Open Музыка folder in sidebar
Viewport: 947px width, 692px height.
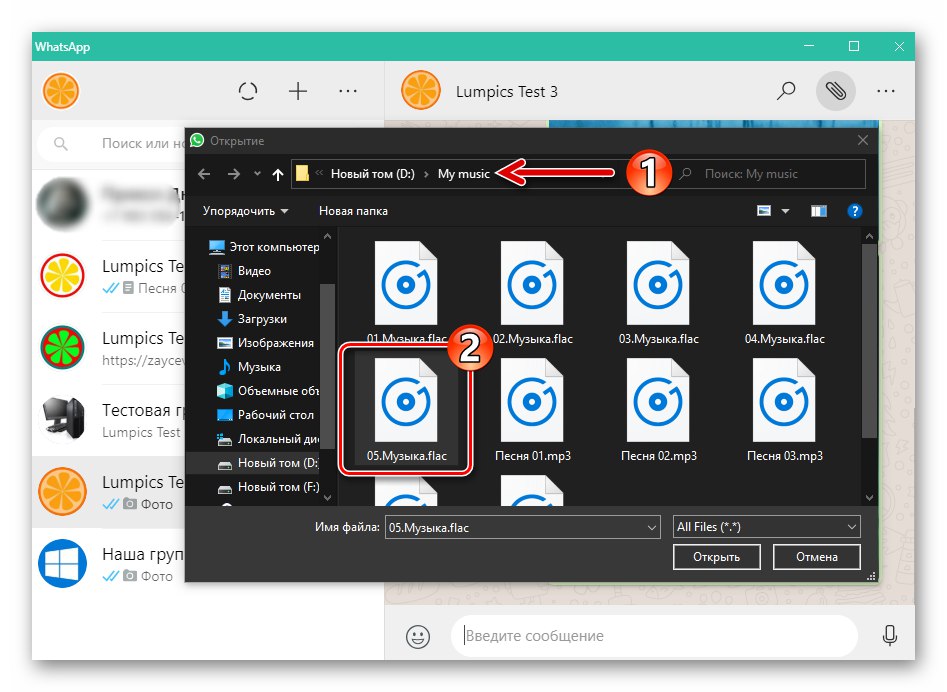249,367
